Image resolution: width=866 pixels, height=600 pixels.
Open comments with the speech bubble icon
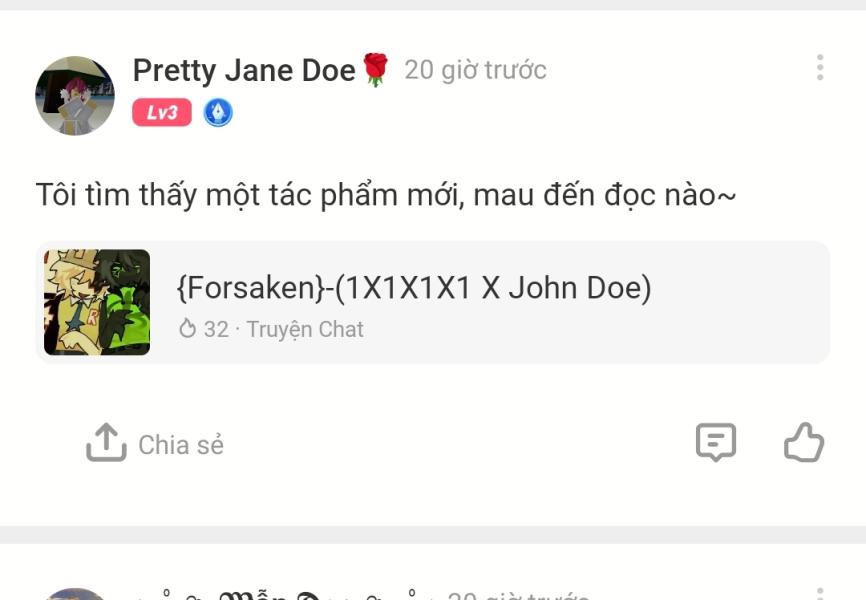716,442
